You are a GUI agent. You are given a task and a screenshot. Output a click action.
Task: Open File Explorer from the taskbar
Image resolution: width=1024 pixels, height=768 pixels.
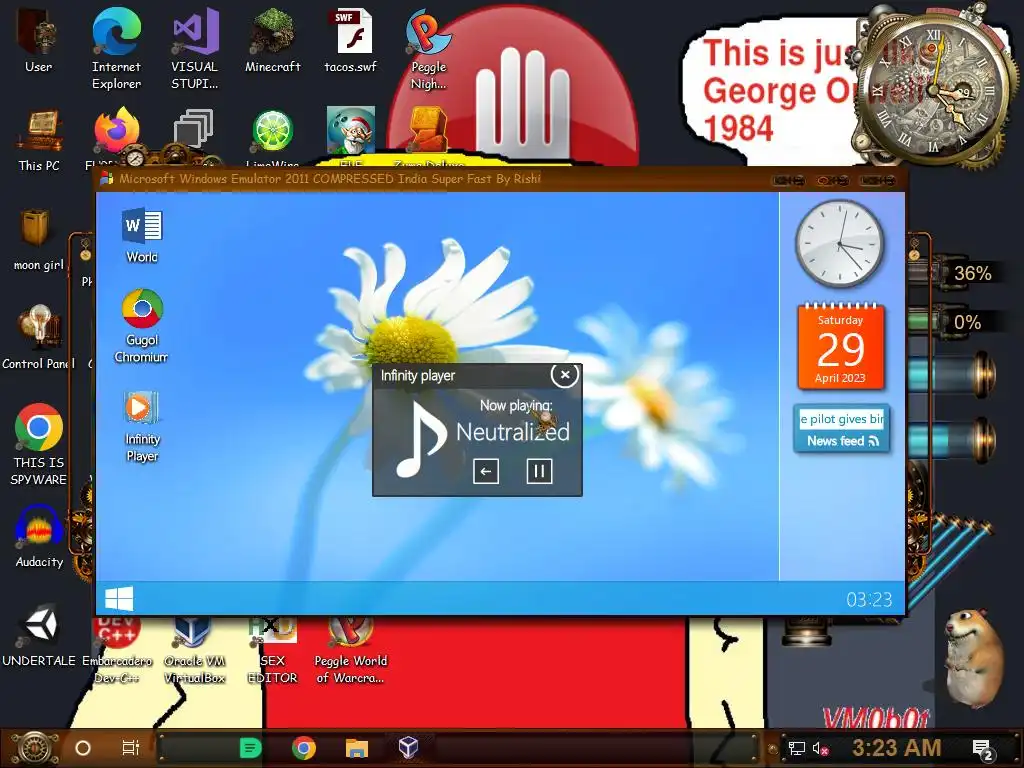coord(357,748)
